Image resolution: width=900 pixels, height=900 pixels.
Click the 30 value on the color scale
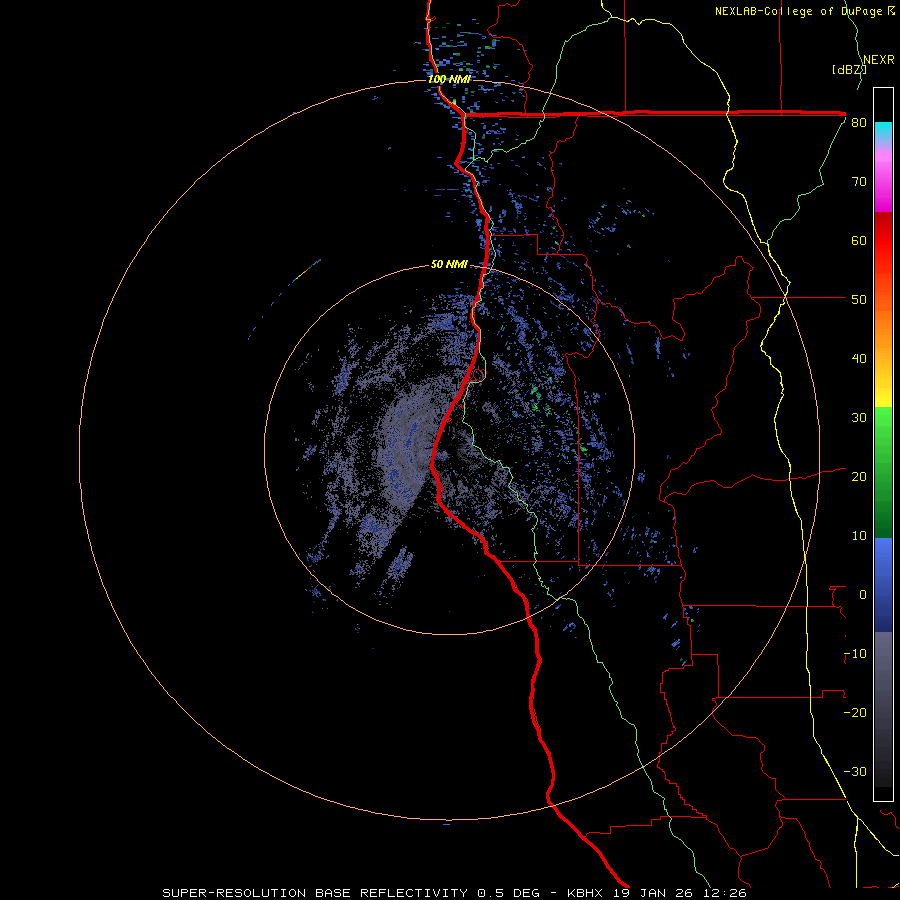click(x=859, y=418)
